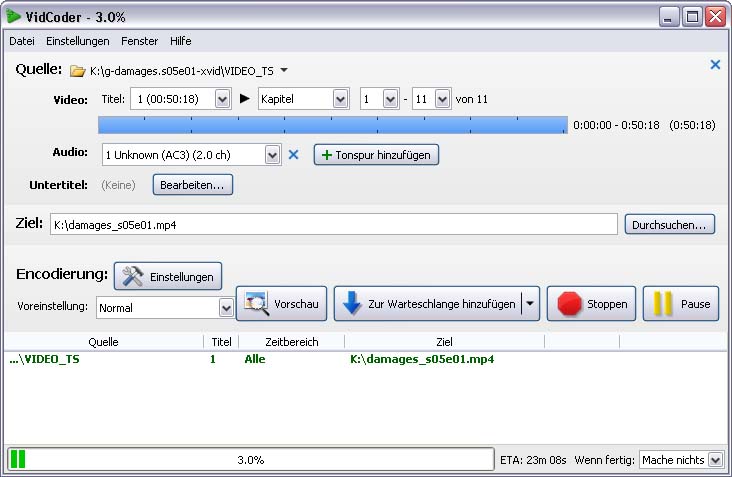This screenshot has width=732, height=477.
Task: Open the Wenn fertig dropdown
Action: click(682, 460)
